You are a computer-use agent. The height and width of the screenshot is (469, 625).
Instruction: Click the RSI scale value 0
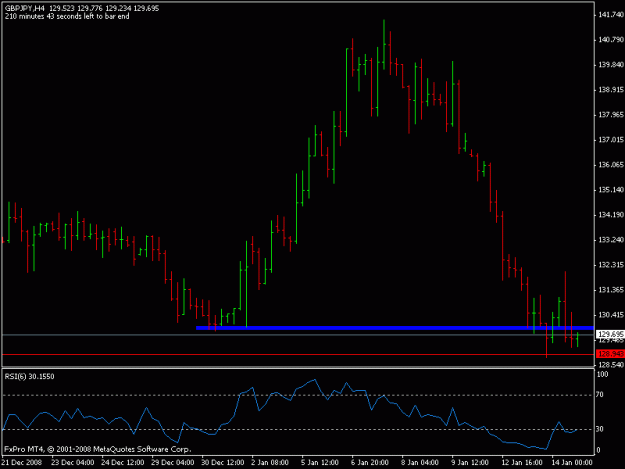(598, 451)
